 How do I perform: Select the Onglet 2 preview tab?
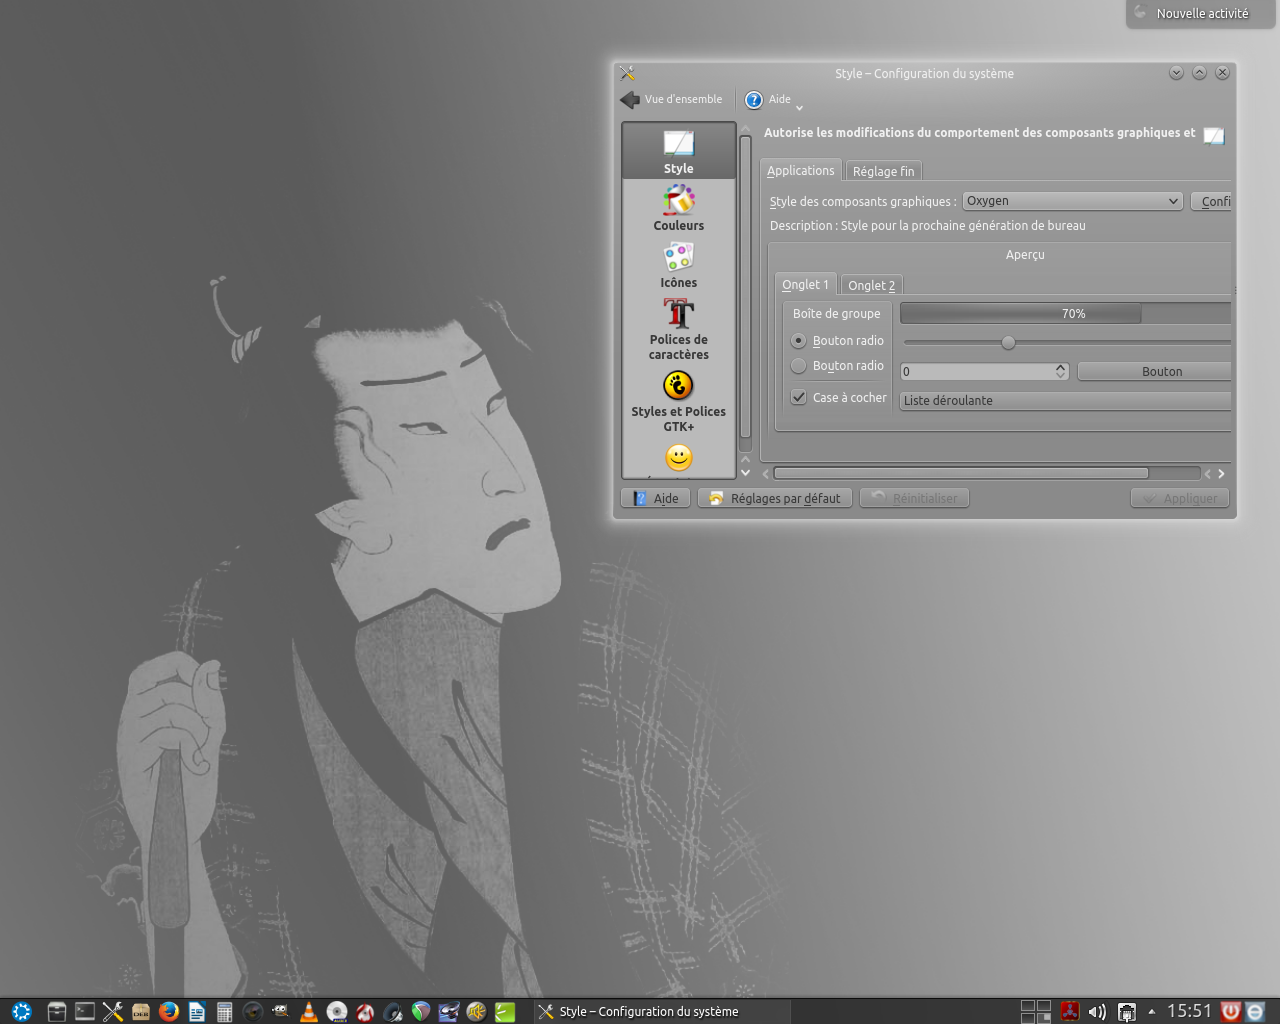pos(871,285)
